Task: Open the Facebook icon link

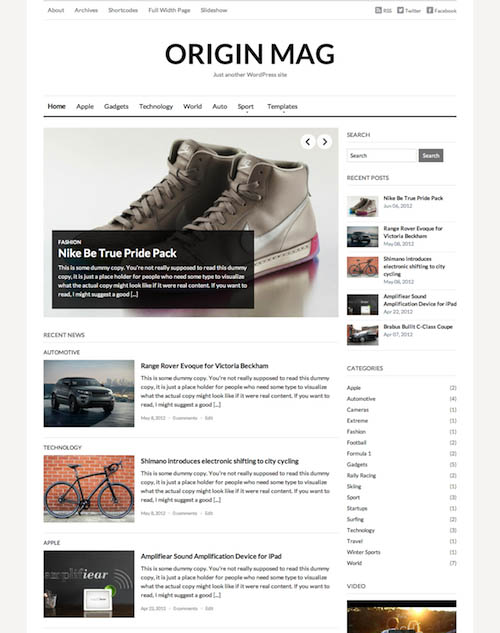Action: coord(430,10)
